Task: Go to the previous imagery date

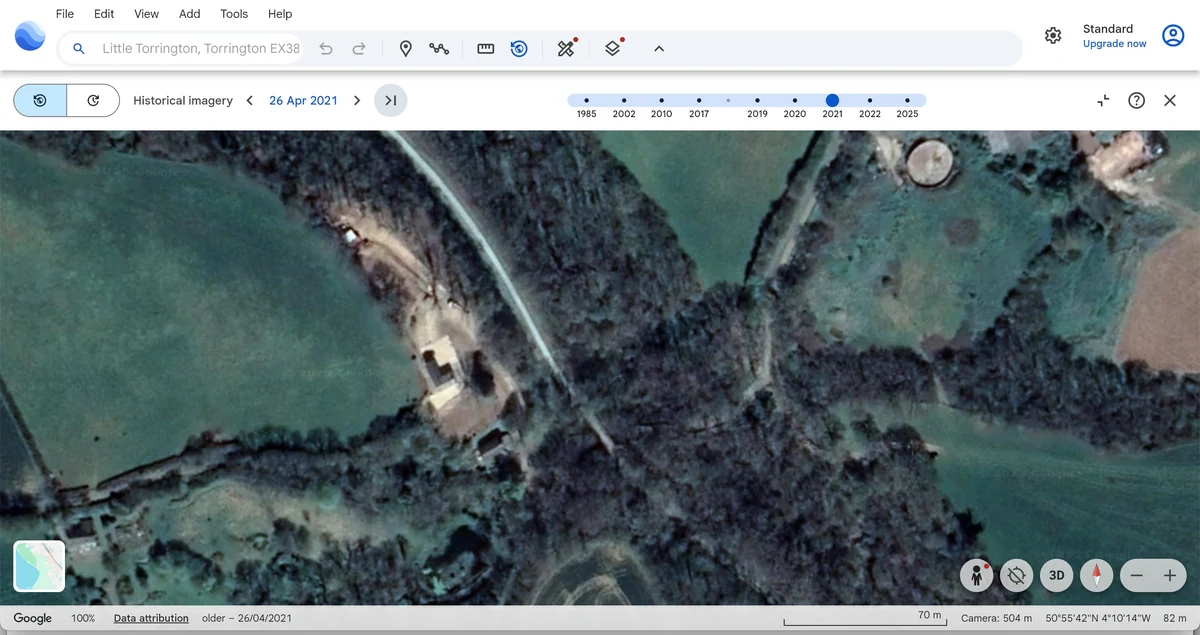Action: (x=250, y=100)
